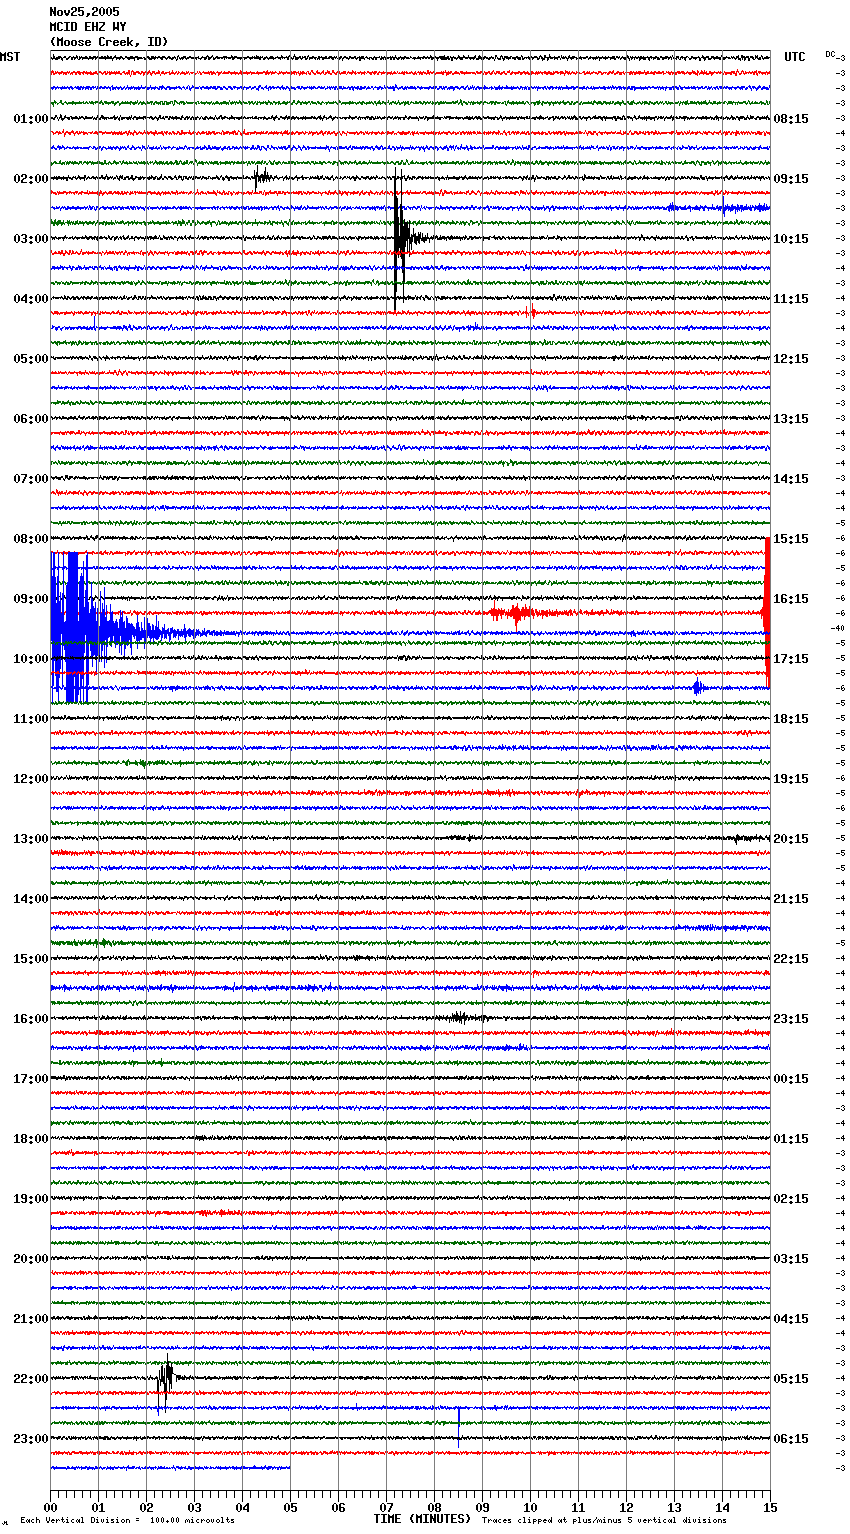
Task: Select the 23:00 MST time label
Action: [31, 1439]
